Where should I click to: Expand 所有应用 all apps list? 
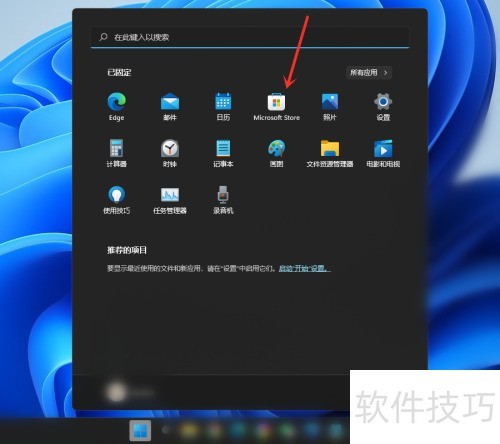click(x=369, y=72)
